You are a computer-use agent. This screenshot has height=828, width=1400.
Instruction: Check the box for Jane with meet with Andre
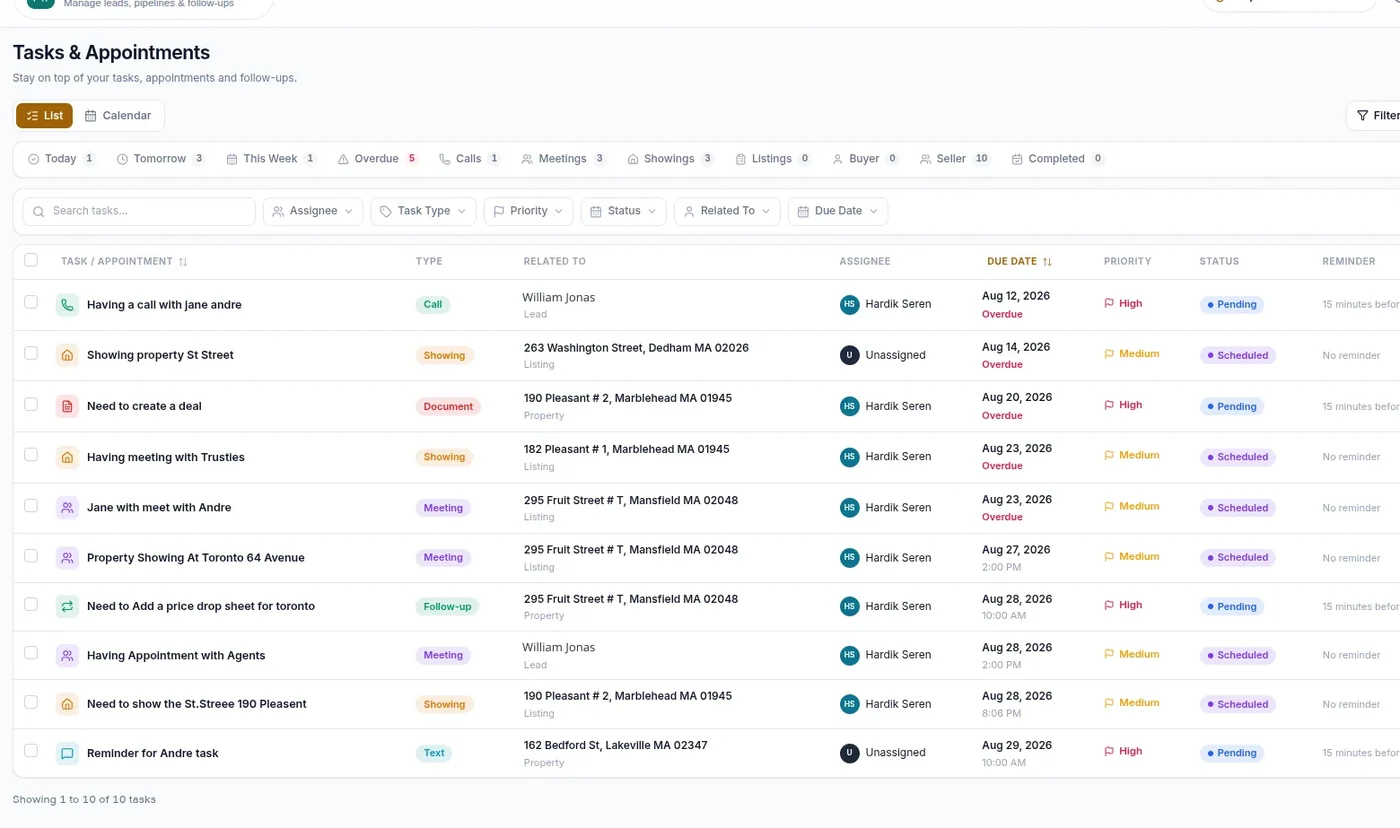(31, 505)
